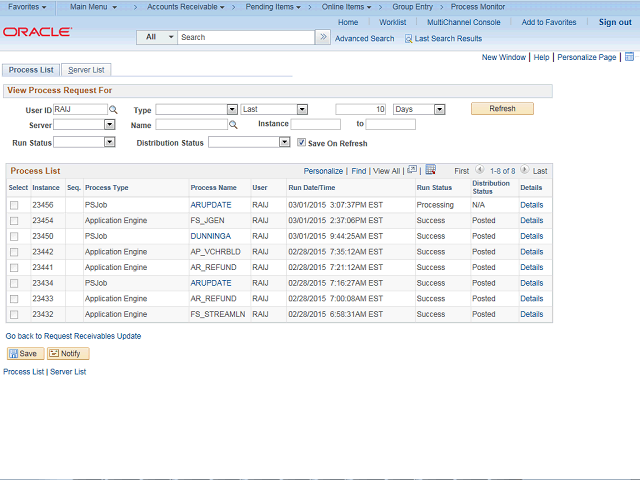Switch to the Server List tab
Image resolution: width=640 pixels, height=480 pixels.
[x=87, y=70]
